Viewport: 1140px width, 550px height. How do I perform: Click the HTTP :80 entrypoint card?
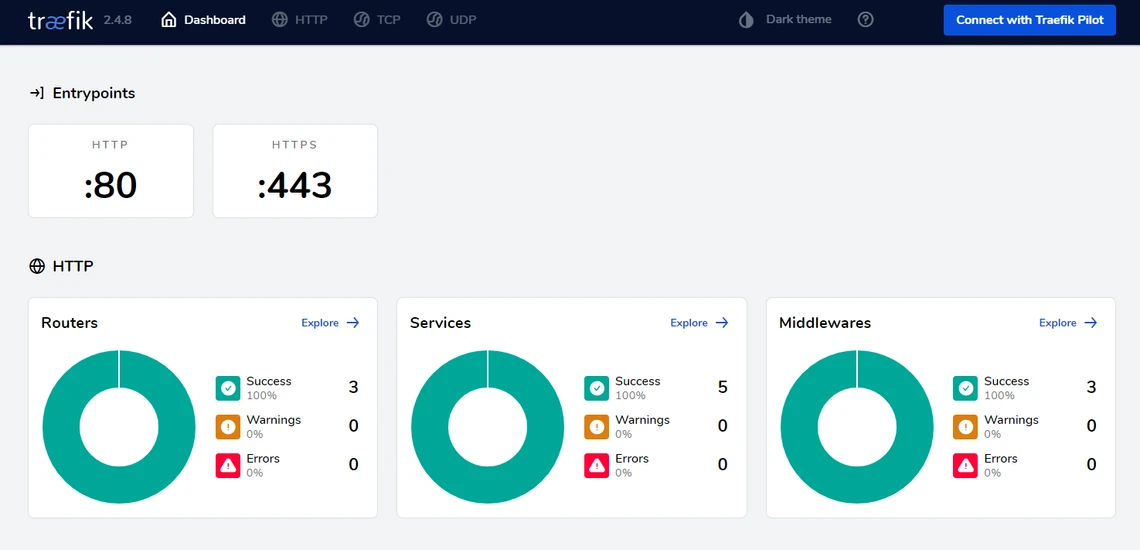pos(111,171)
